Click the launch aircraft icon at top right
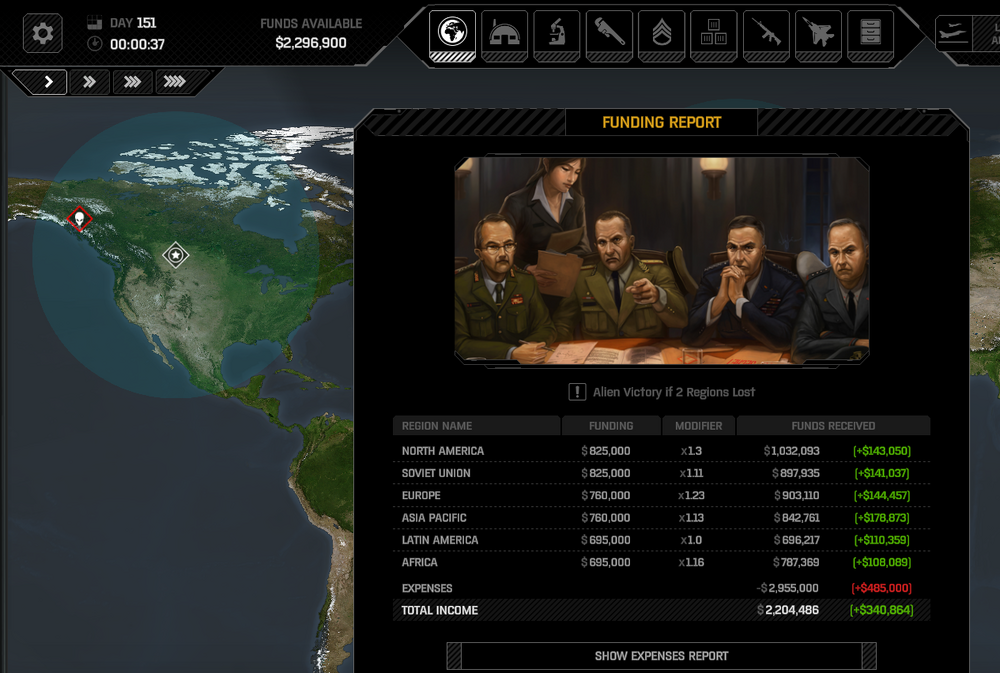 click(954, 33)
